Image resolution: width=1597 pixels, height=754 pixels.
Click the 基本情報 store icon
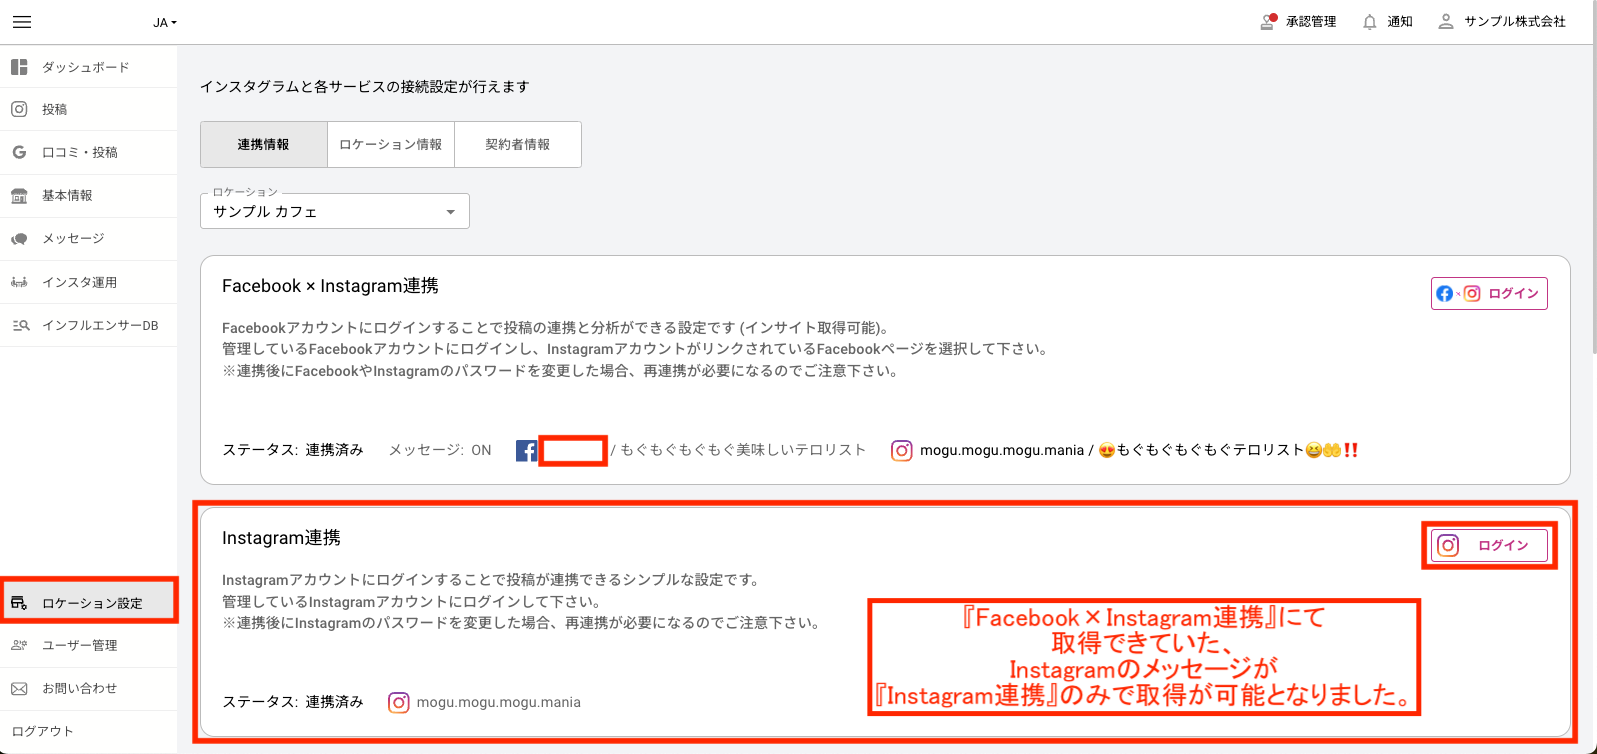pos(19,196)
